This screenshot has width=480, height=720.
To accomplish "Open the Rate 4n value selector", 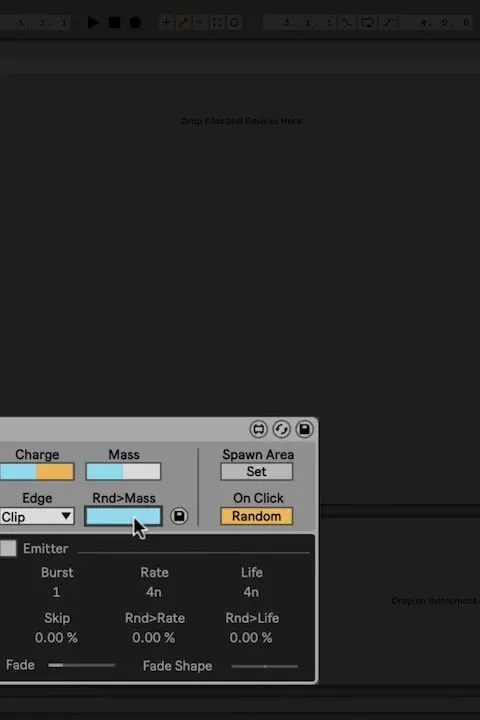I will coord(154,592).
